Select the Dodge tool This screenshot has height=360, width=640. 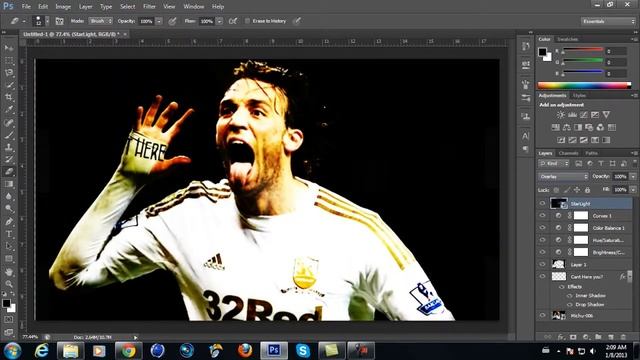[9, 209]
